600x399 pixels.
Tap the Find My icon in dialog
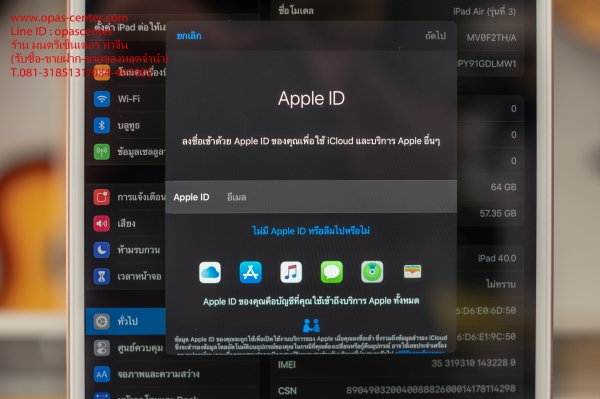[372, 272]
